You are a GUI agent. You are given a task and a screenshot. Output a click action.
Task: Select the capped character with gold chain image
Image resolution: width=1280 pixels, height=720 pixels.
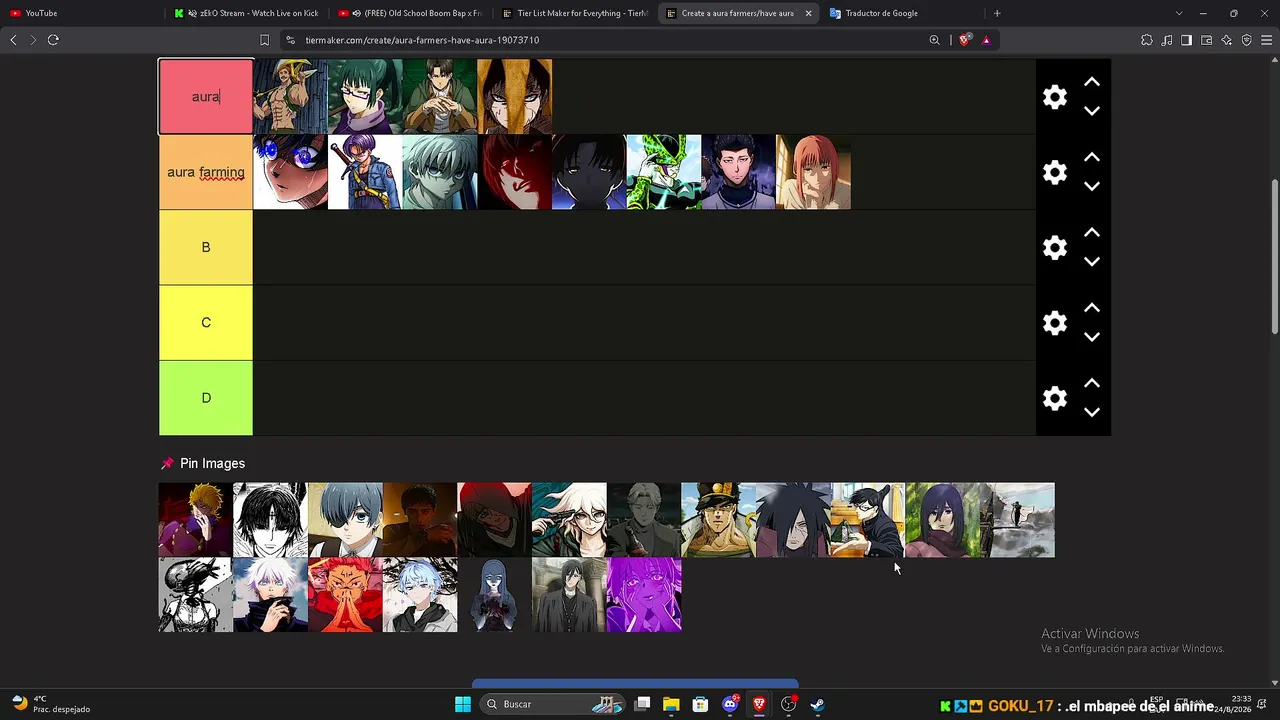pos(718,520)
